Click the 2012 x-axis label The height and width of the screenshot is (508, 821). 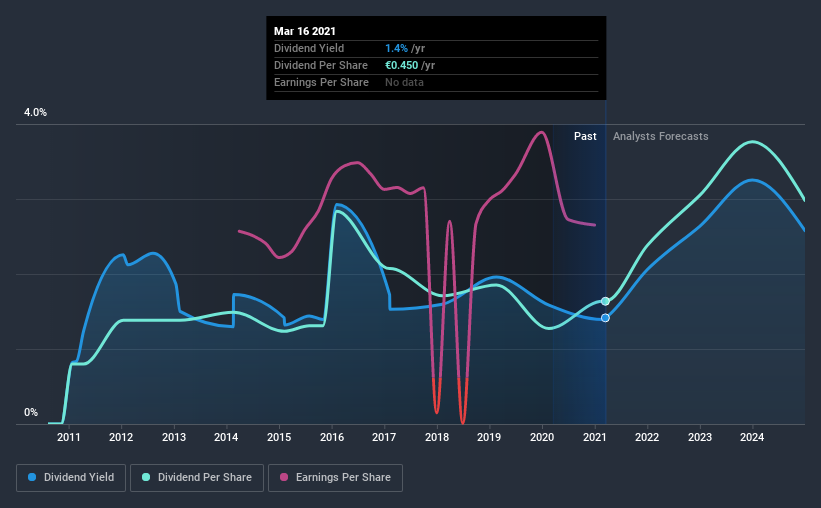click(x=121, y=437)
